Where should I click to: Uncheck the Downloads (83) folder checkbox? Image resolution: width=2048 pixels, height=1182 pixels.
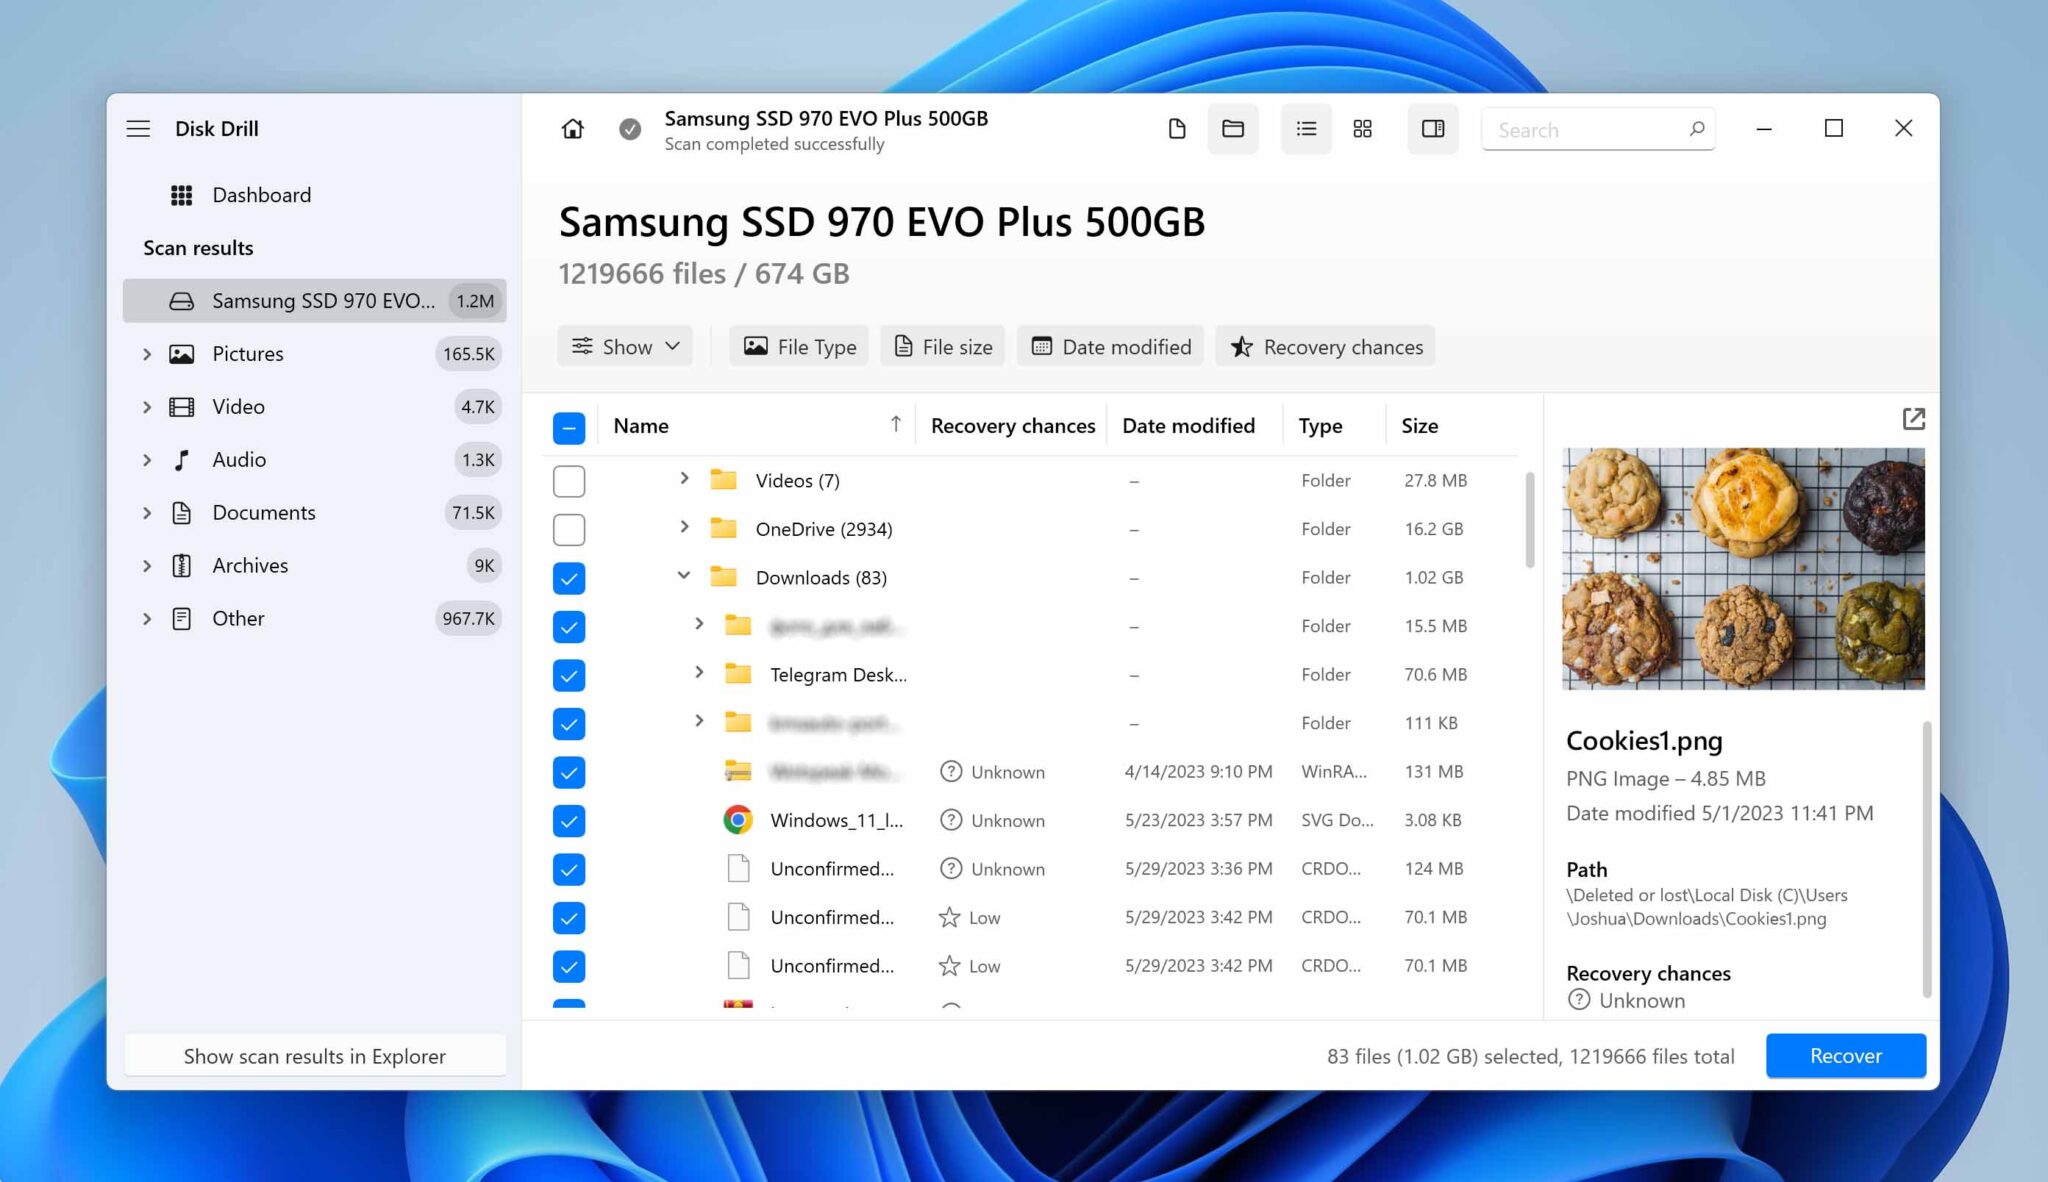pyautogui.click(x=568, y=577)
